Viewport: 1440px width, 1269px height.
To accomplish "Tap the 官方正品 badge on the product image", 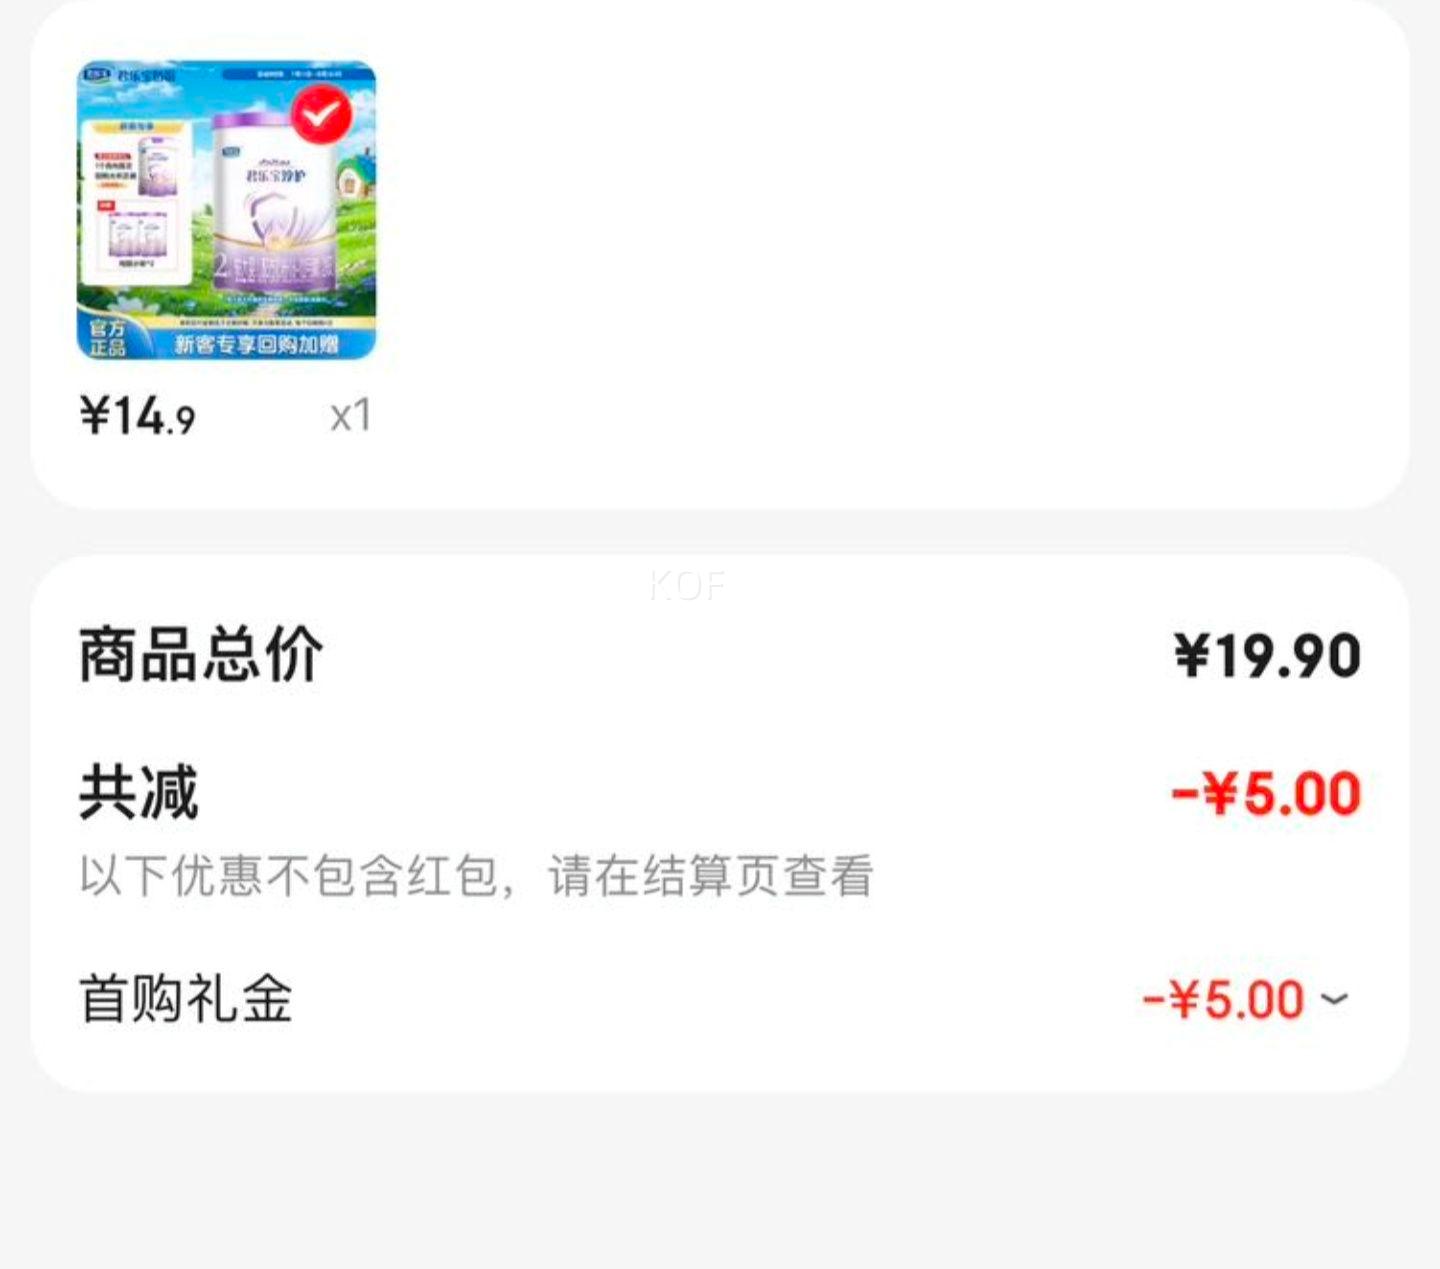I will 108,338.
